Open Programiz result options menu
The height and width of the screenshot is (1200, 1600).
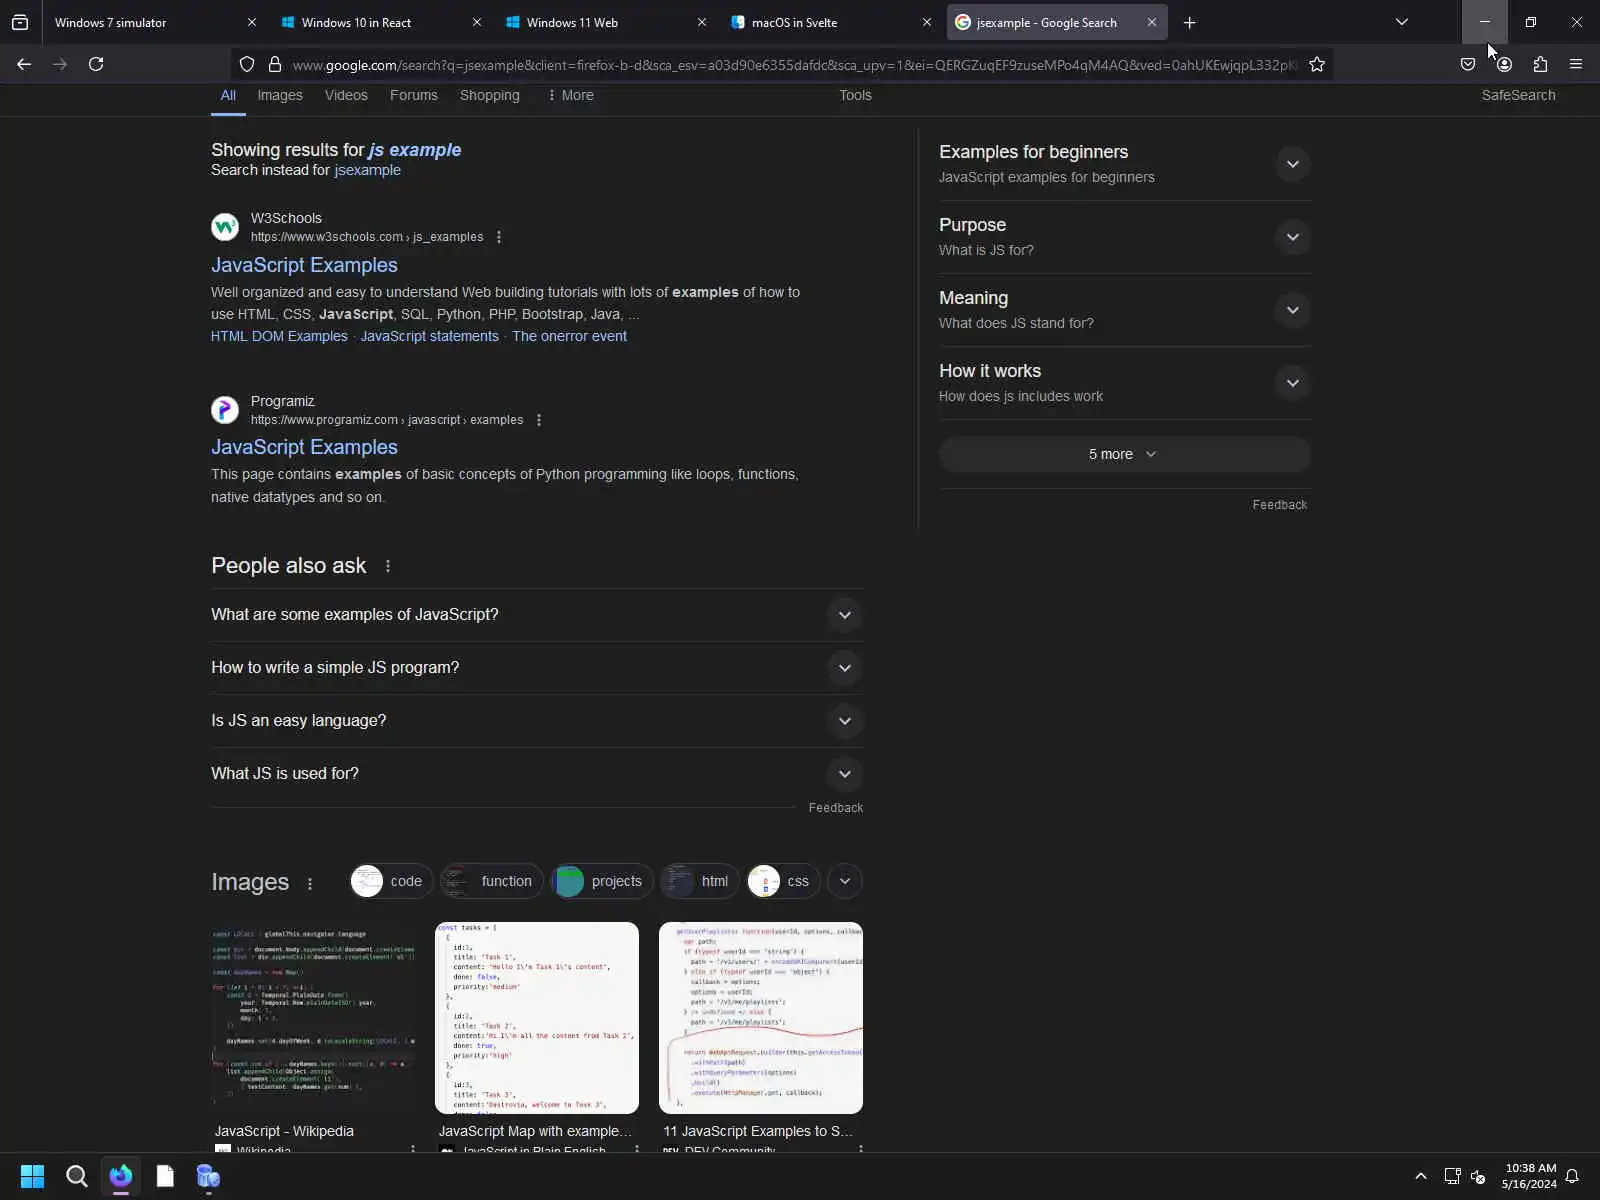(x=539, y=420)
